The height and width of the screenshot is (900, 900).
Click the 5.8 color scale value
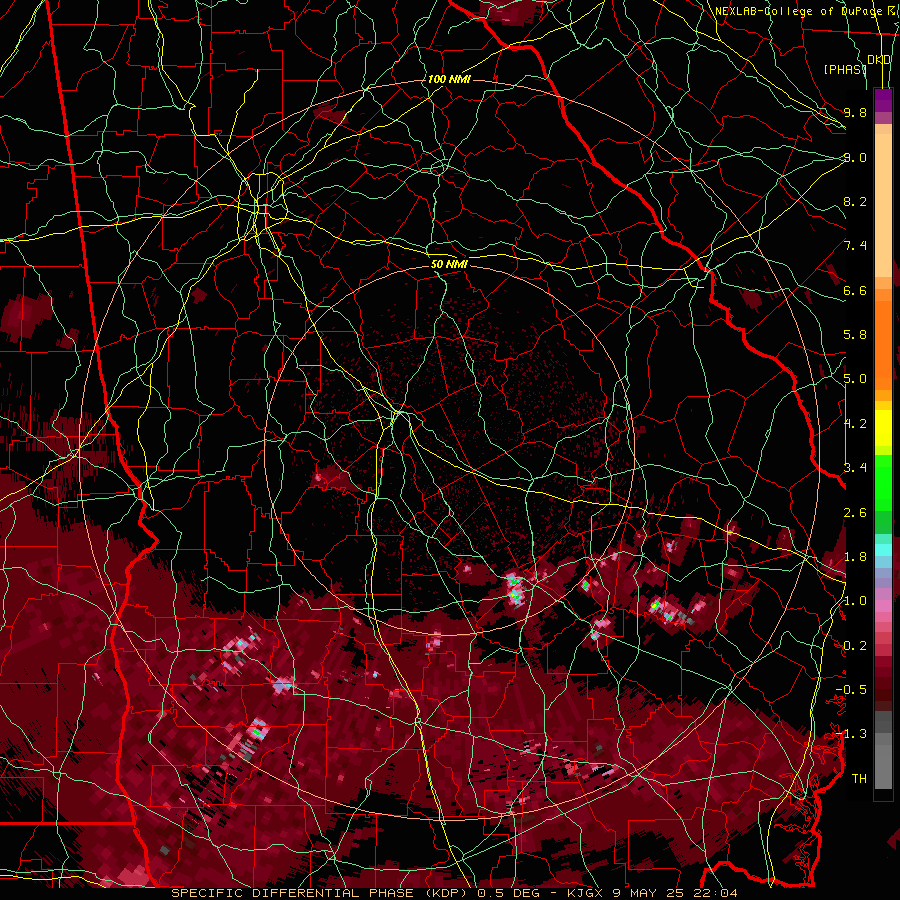click(855, 335)
